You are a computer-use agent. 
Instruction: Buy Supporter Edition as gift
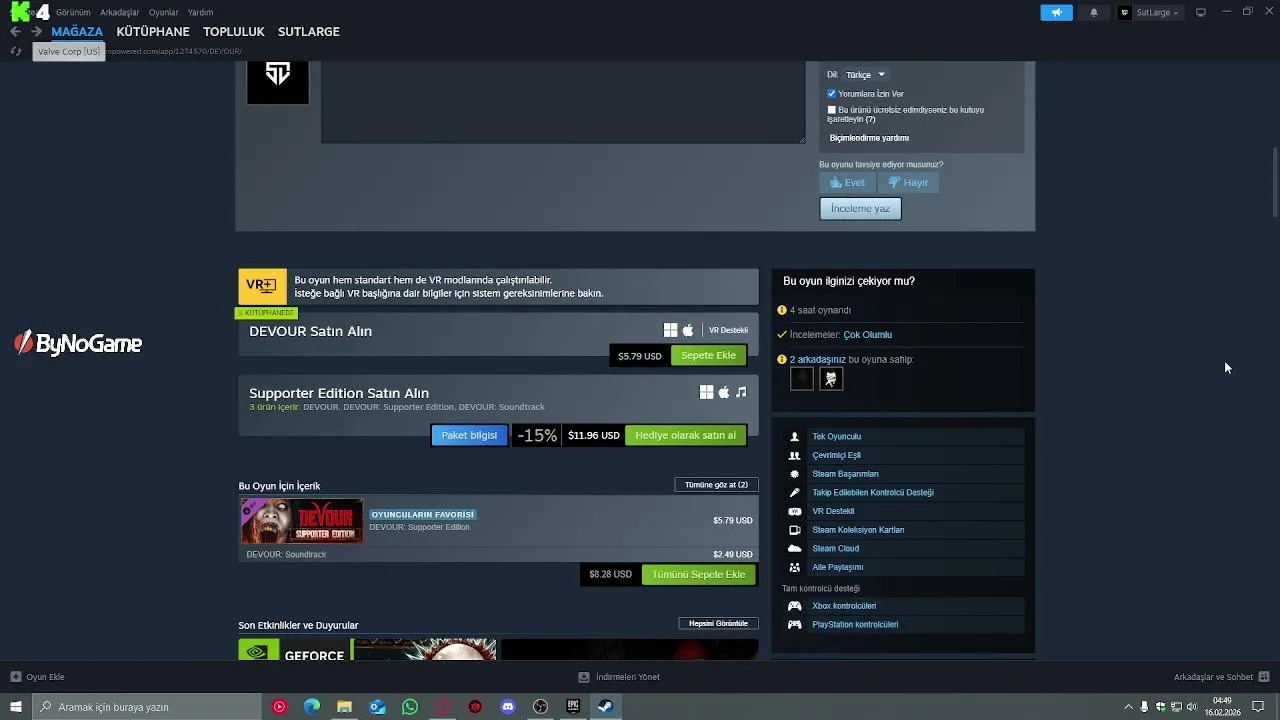coord(685,436)
